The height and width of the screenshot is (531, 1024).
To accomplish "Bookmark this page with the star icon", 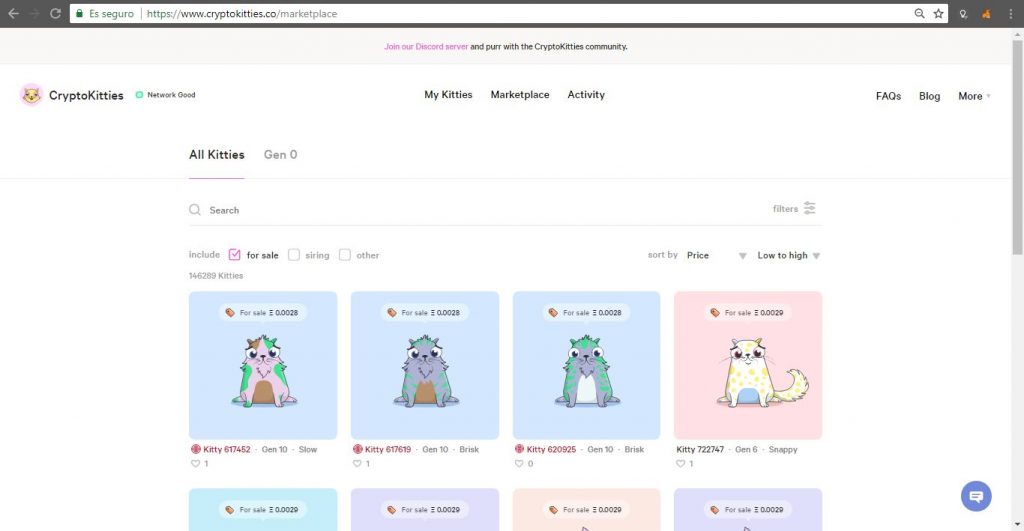I will (x=938, y=13).
